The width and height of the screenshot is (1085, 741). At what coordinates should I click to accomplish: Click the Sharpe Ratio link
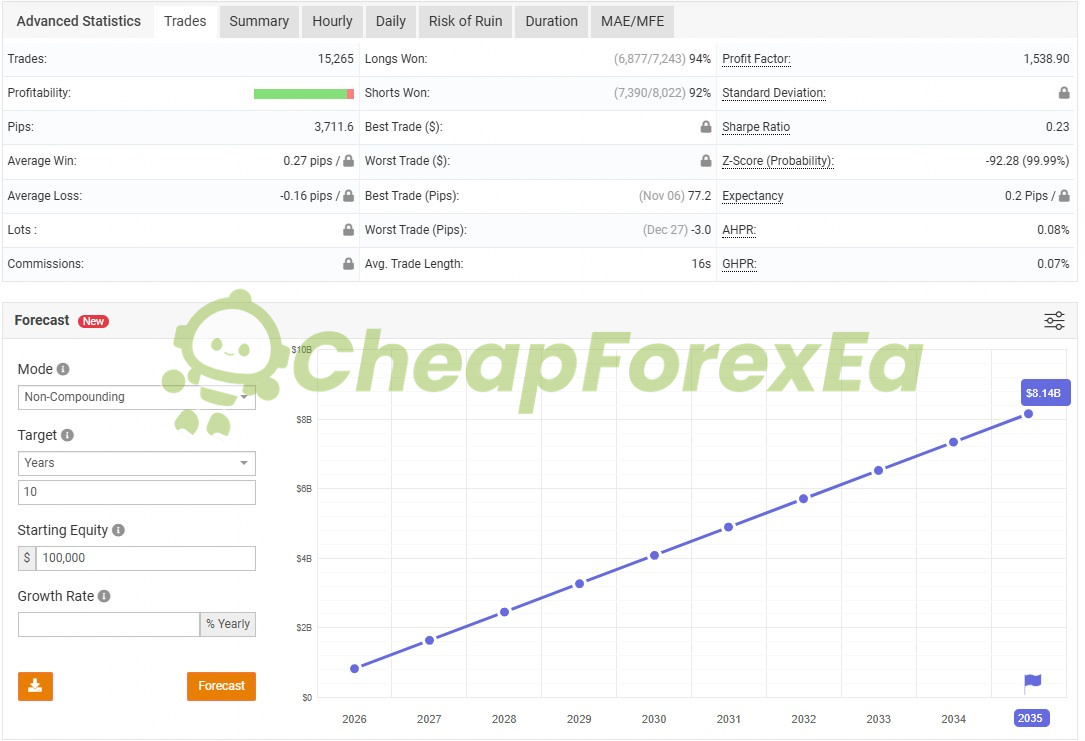point(756,127)
